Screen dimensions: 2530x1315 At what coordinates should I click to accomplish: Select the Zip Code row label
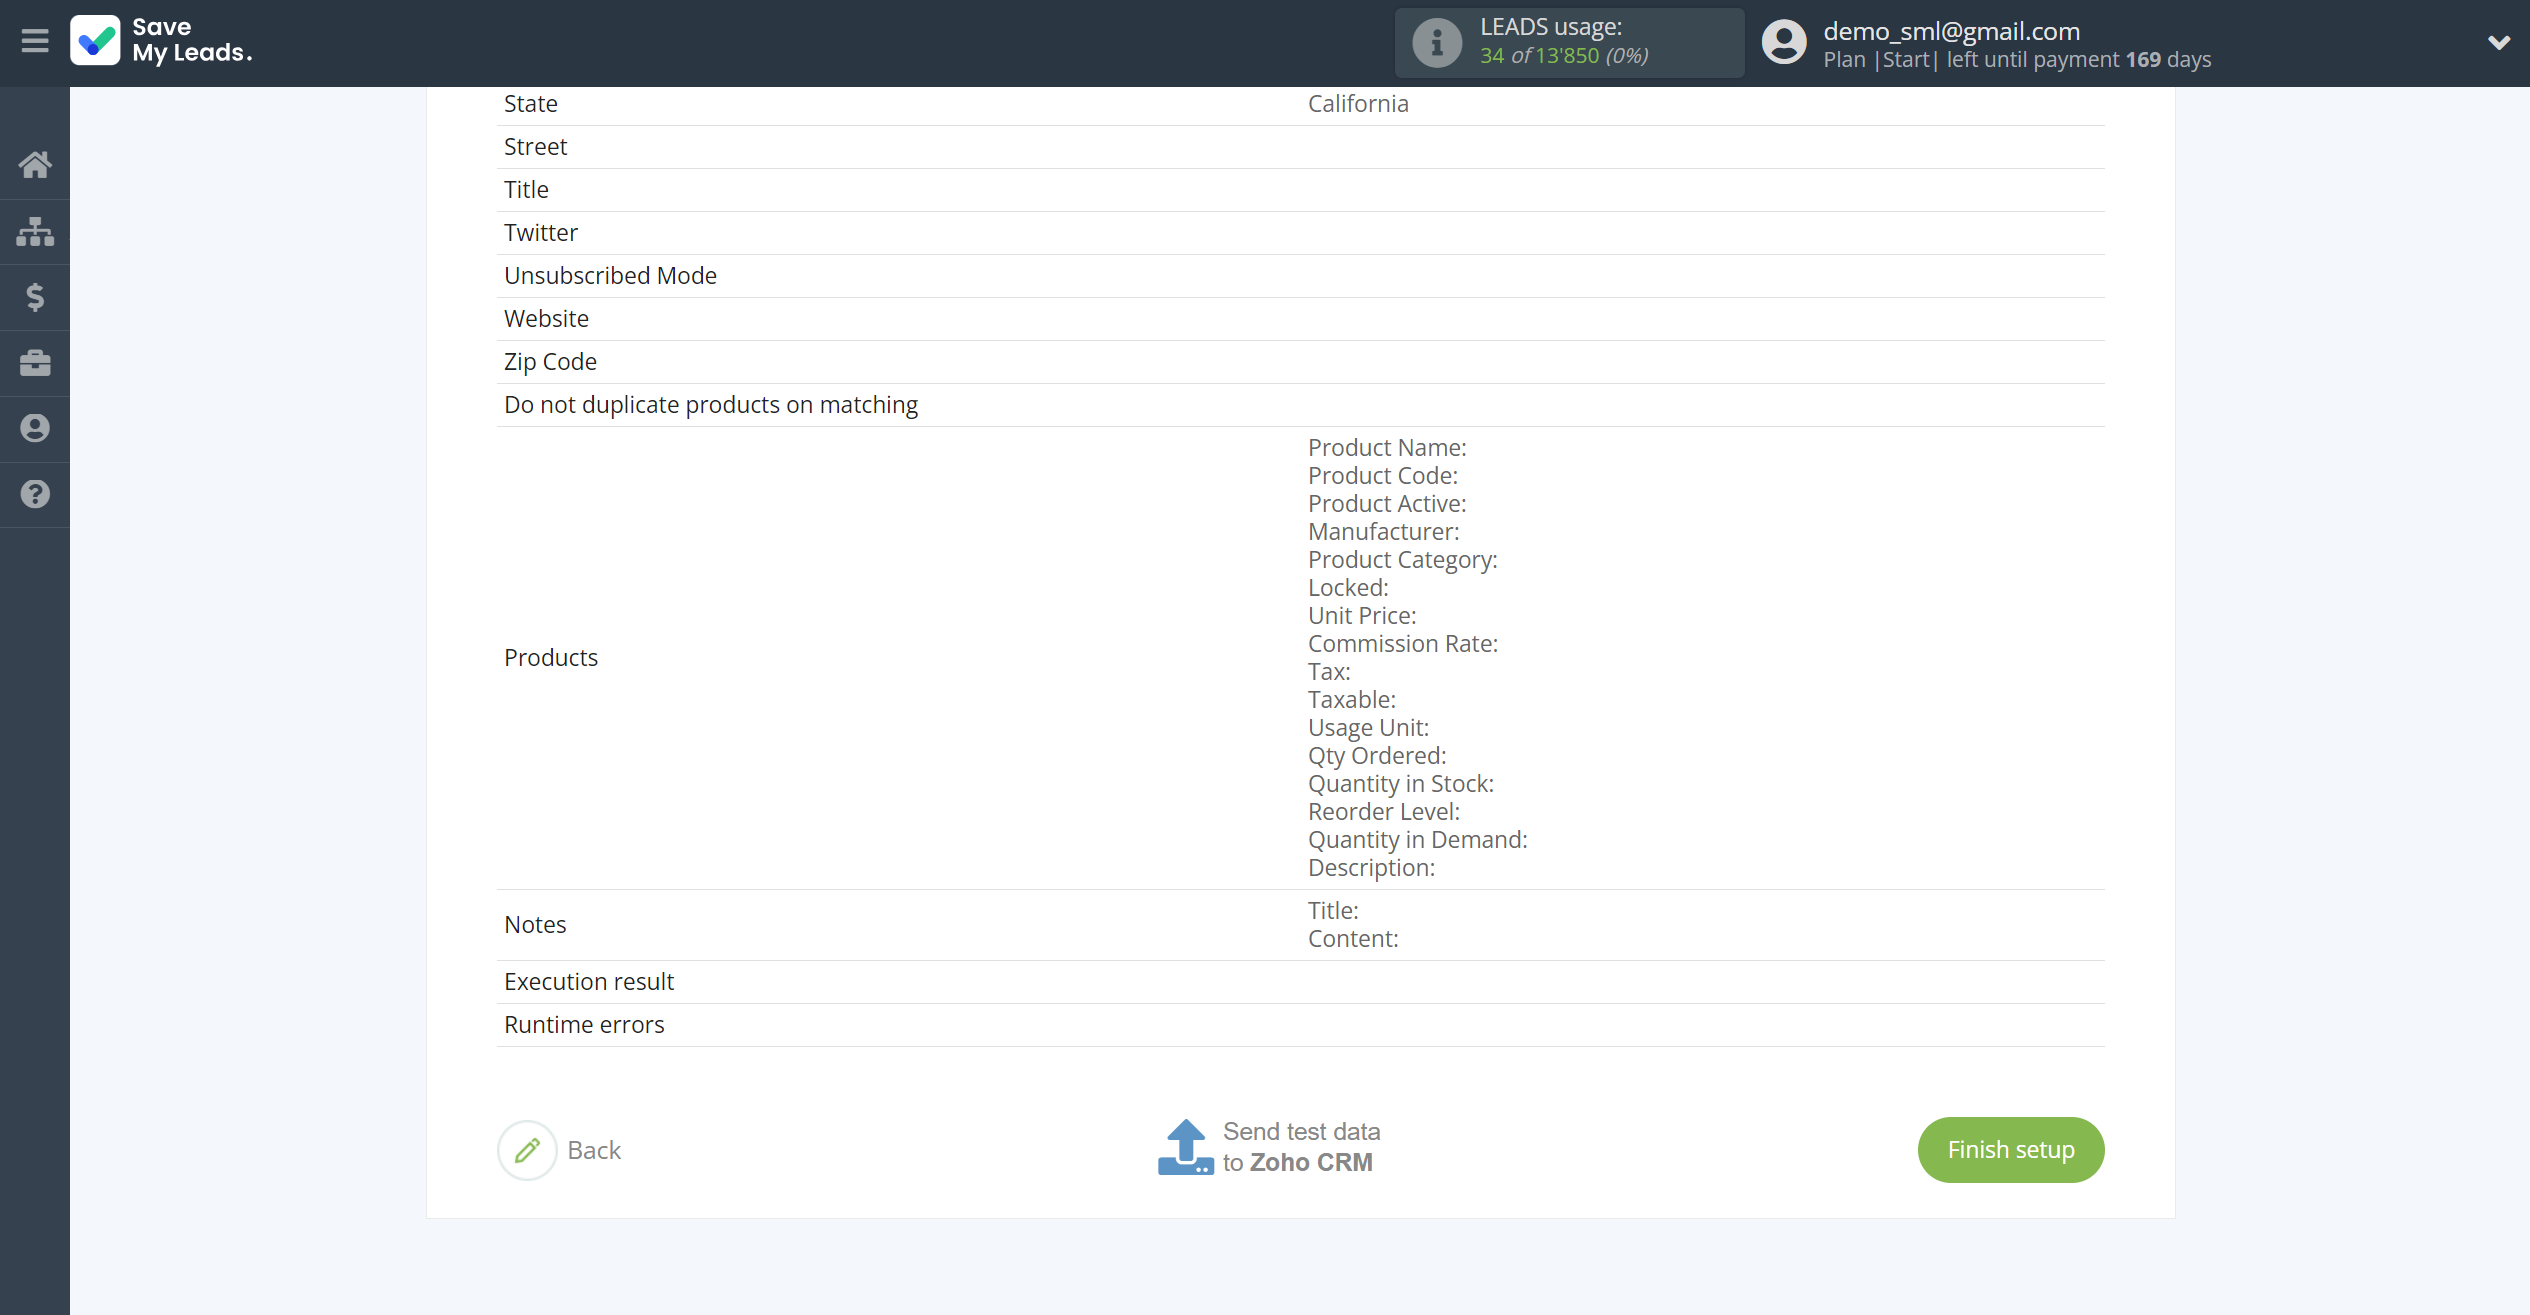[550, 362]
